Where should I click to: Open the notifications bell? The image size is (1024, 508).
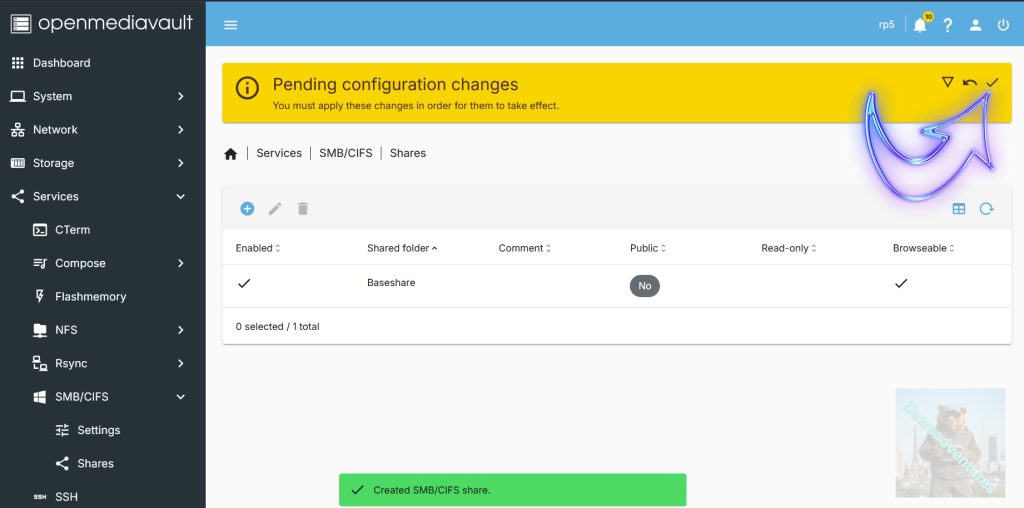(920, 25)
